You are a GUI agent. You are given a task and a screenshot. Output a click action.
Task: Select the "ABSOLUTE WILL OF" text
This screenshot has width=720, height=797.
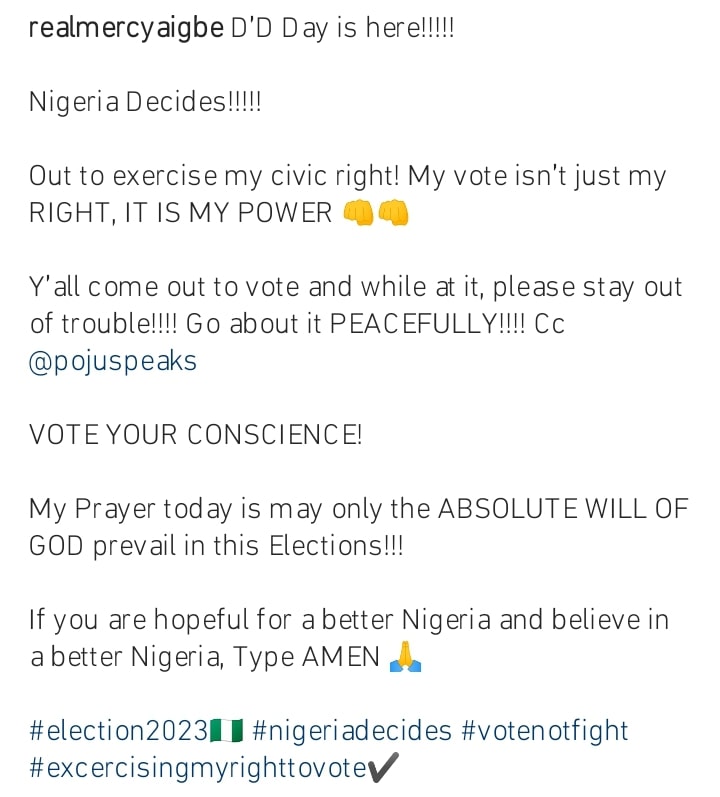click(x=563, y=509)
